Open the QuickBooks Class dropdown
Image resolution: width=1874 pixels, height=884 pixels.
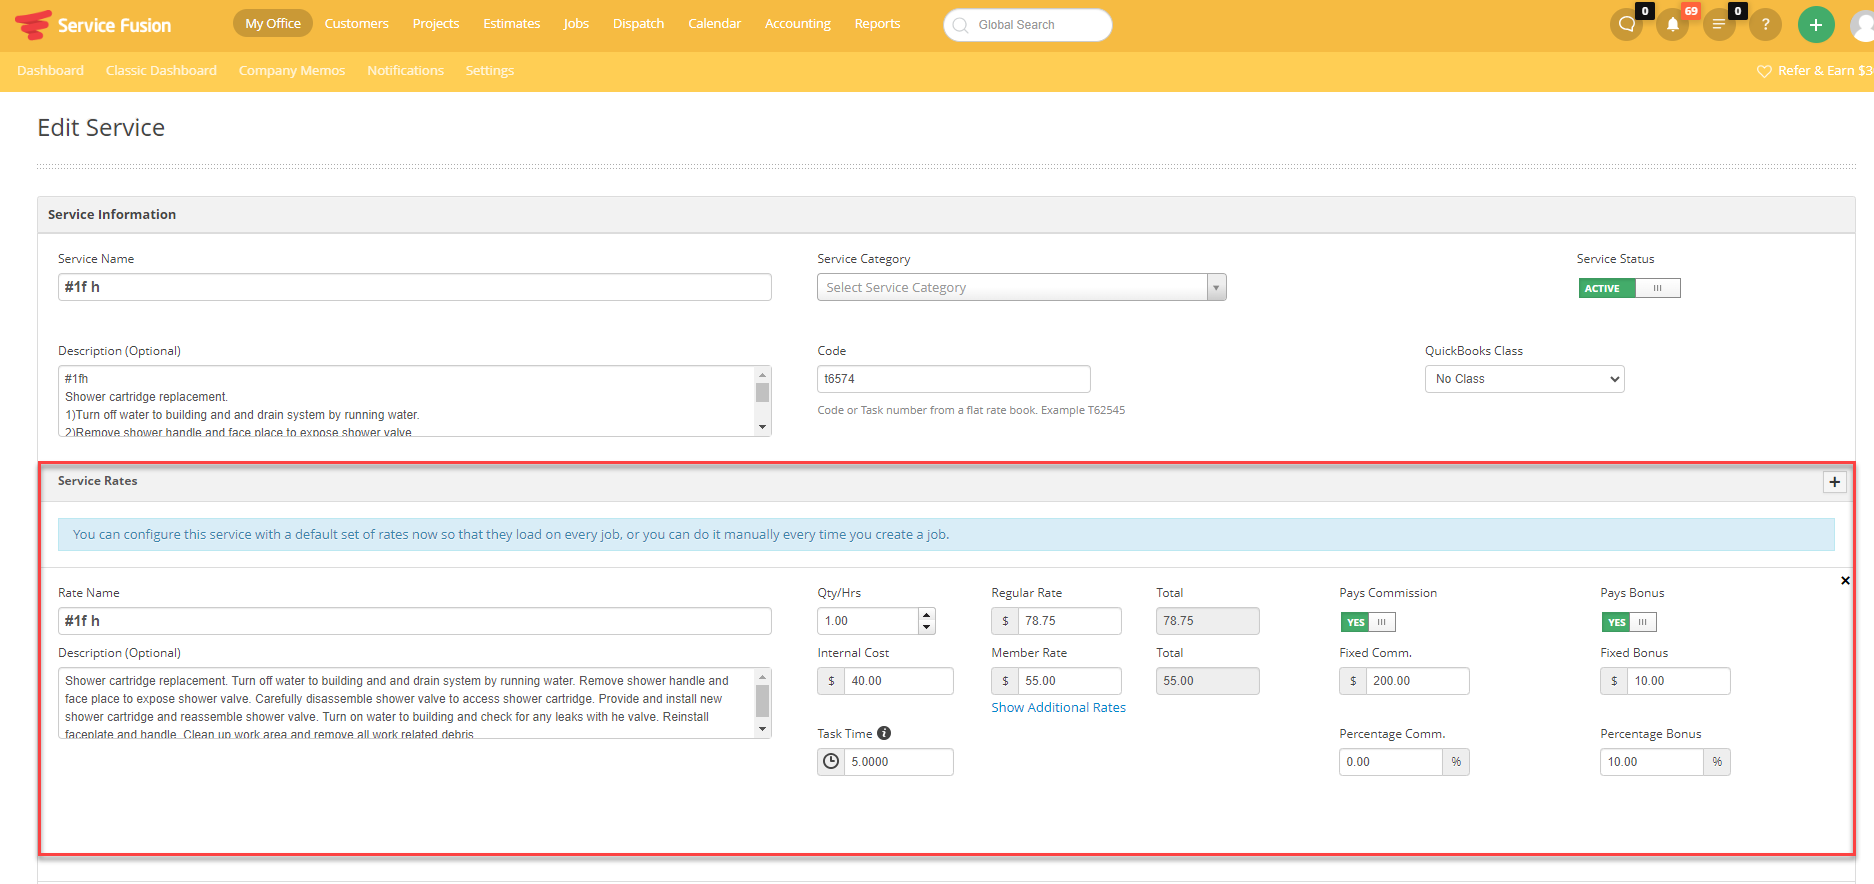(1524, 379)
